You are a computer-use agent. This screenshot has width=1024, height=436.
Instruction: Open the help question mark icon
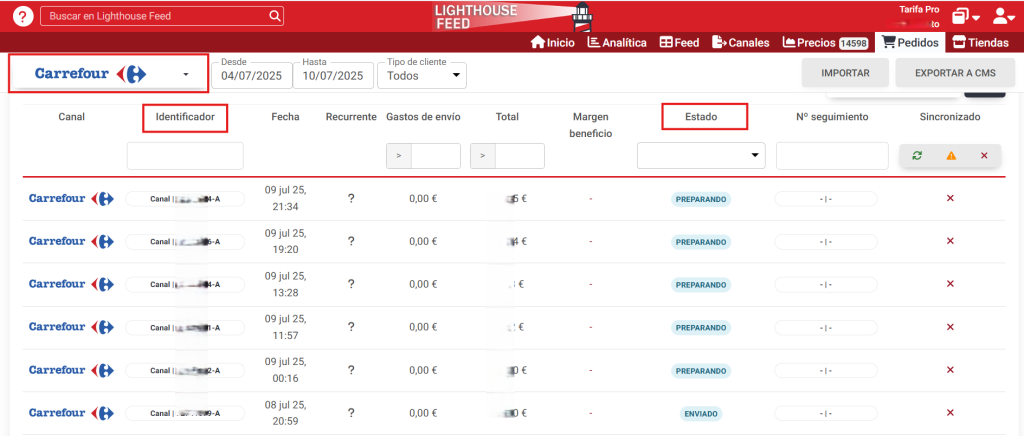(x=23, y=16)
